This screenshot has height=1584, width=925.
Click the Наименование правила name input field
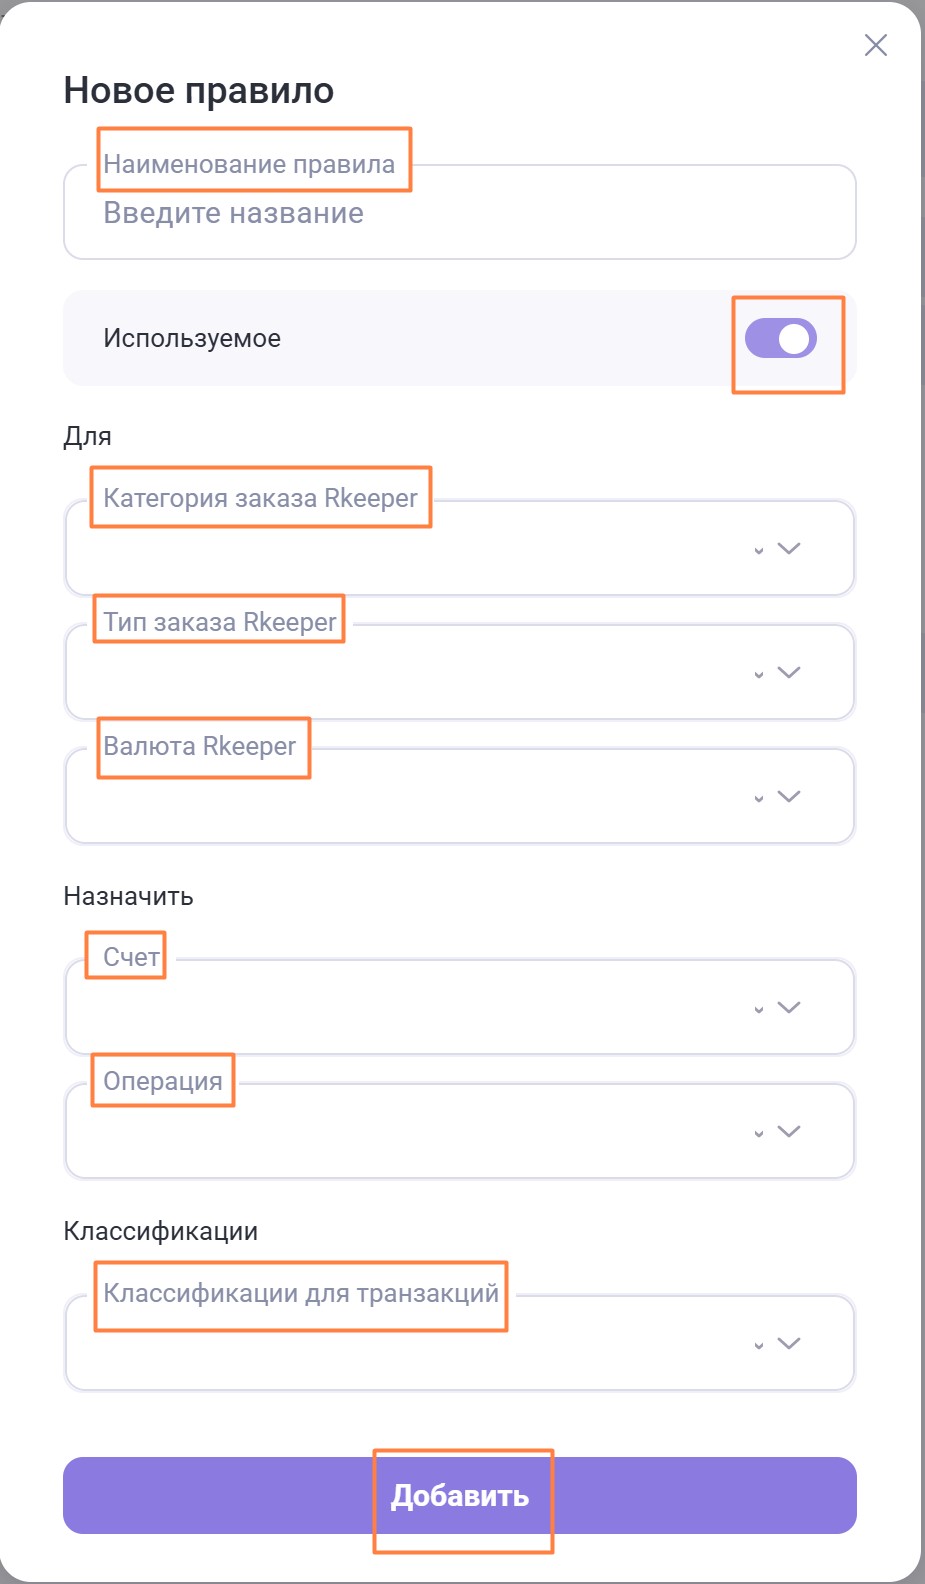point(460,213)
